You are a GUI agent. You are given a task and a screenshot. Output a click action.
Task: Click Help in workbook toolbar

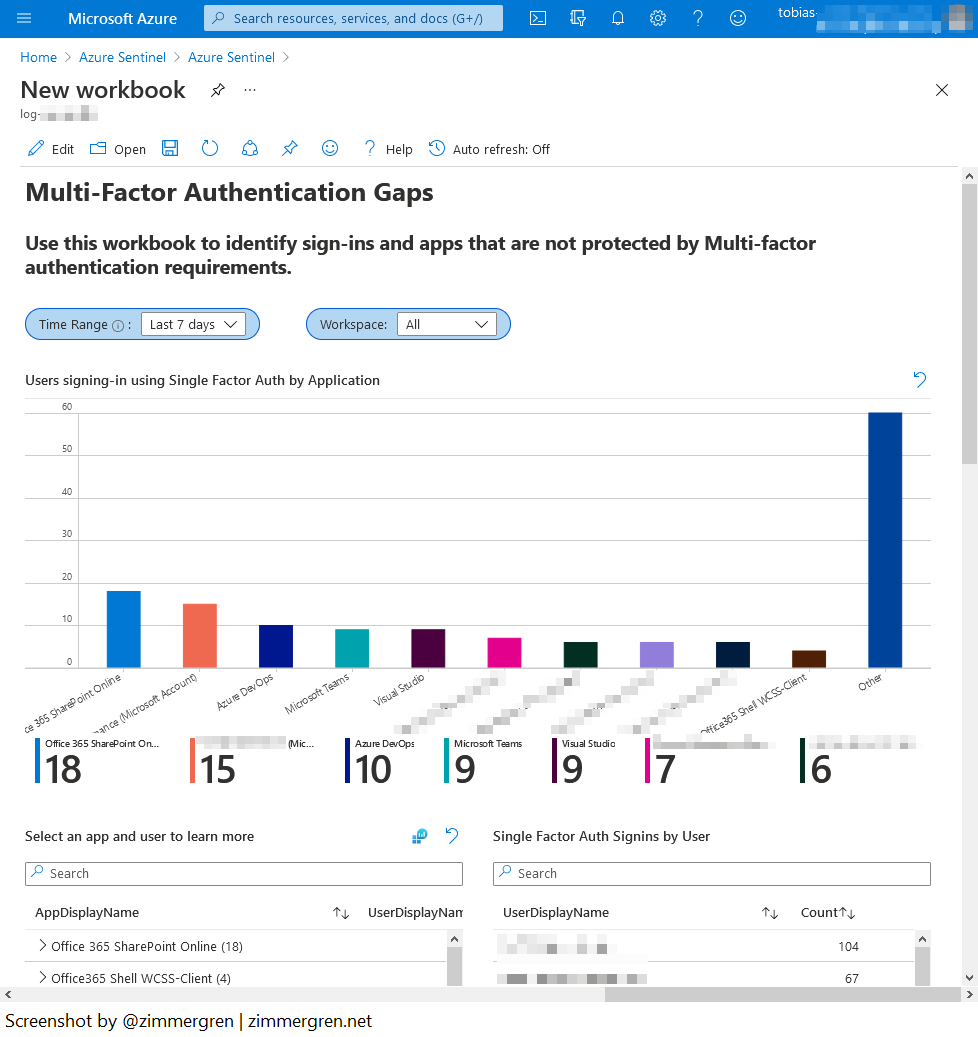[x=388, y=149]
